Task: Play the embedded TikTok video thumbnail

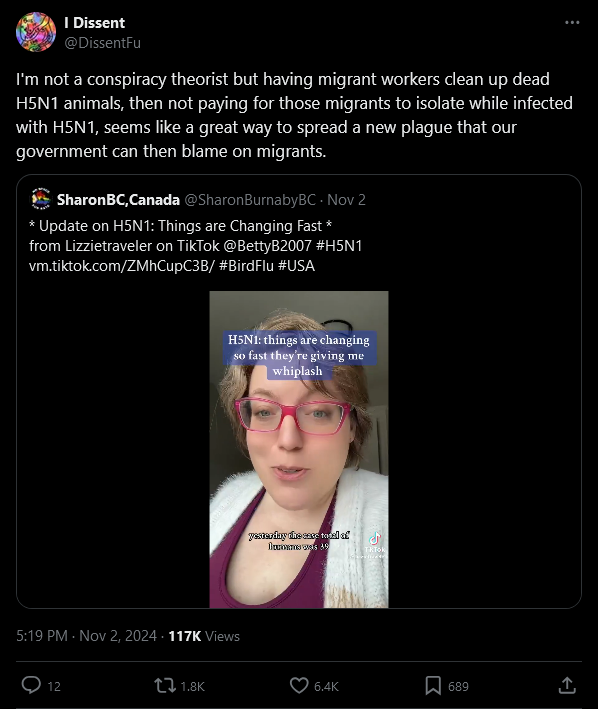Action: [x=299, y=449]
